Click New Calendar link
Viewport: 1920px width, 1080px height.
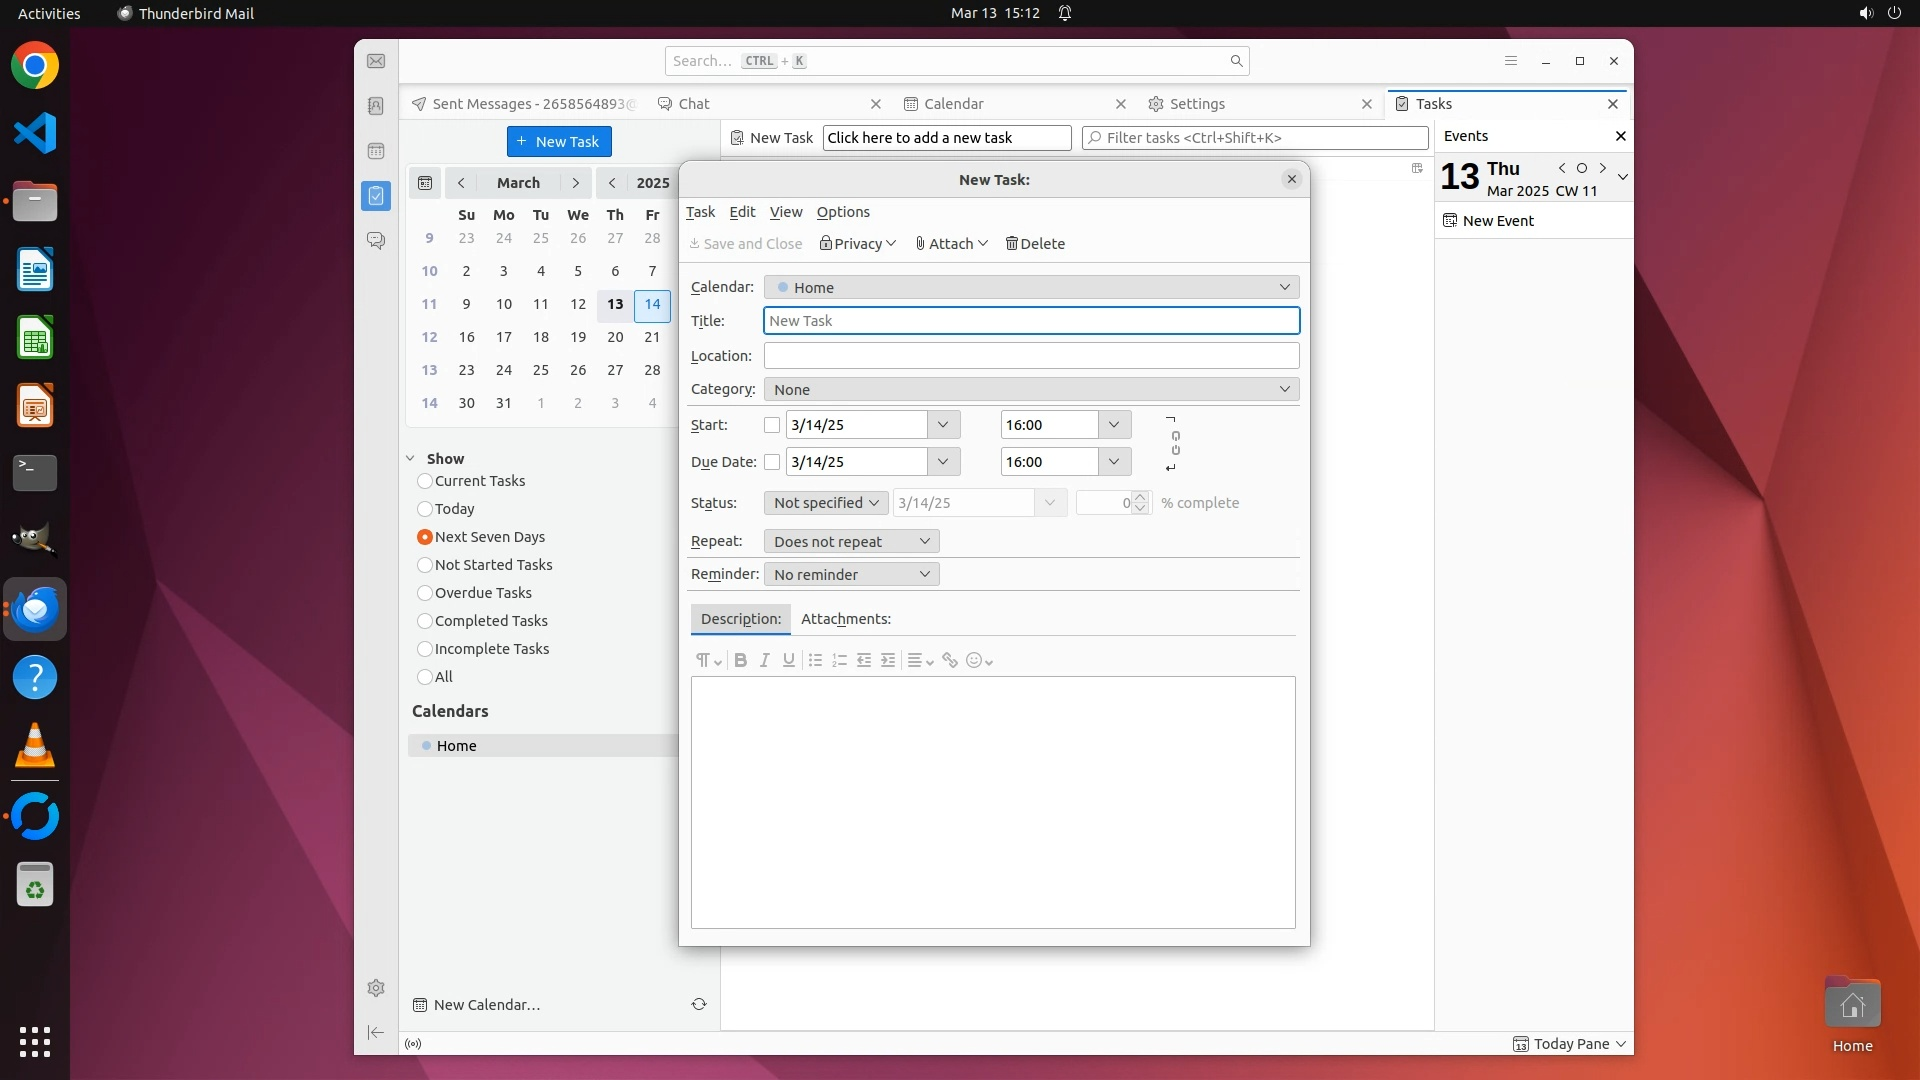(486, 1004)
